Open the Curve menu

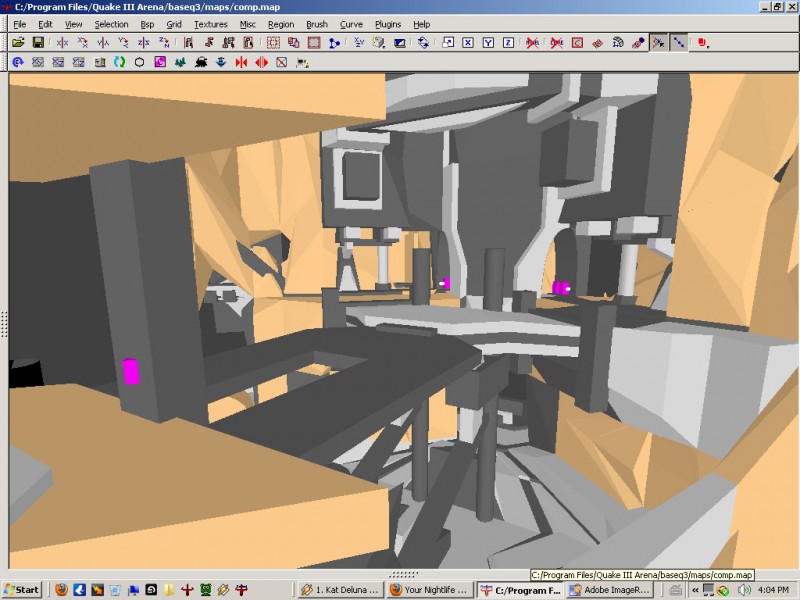tap(351, 24)
